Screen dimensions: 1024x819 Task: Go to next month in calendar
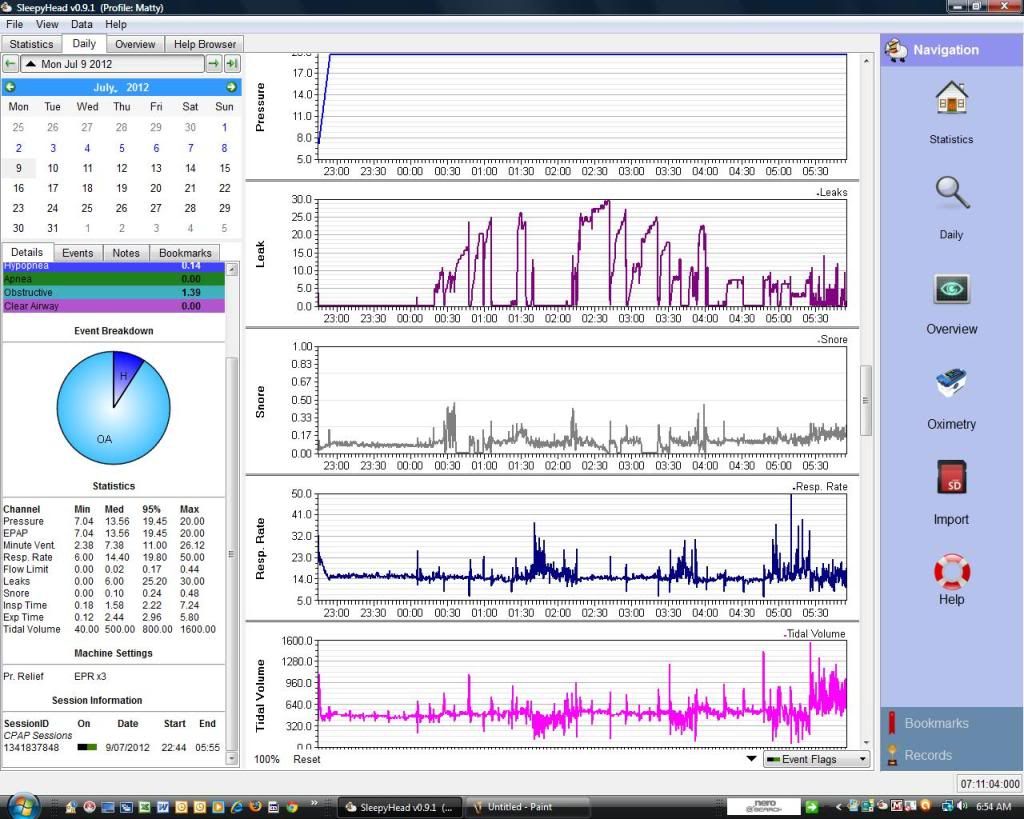[231, 87]
